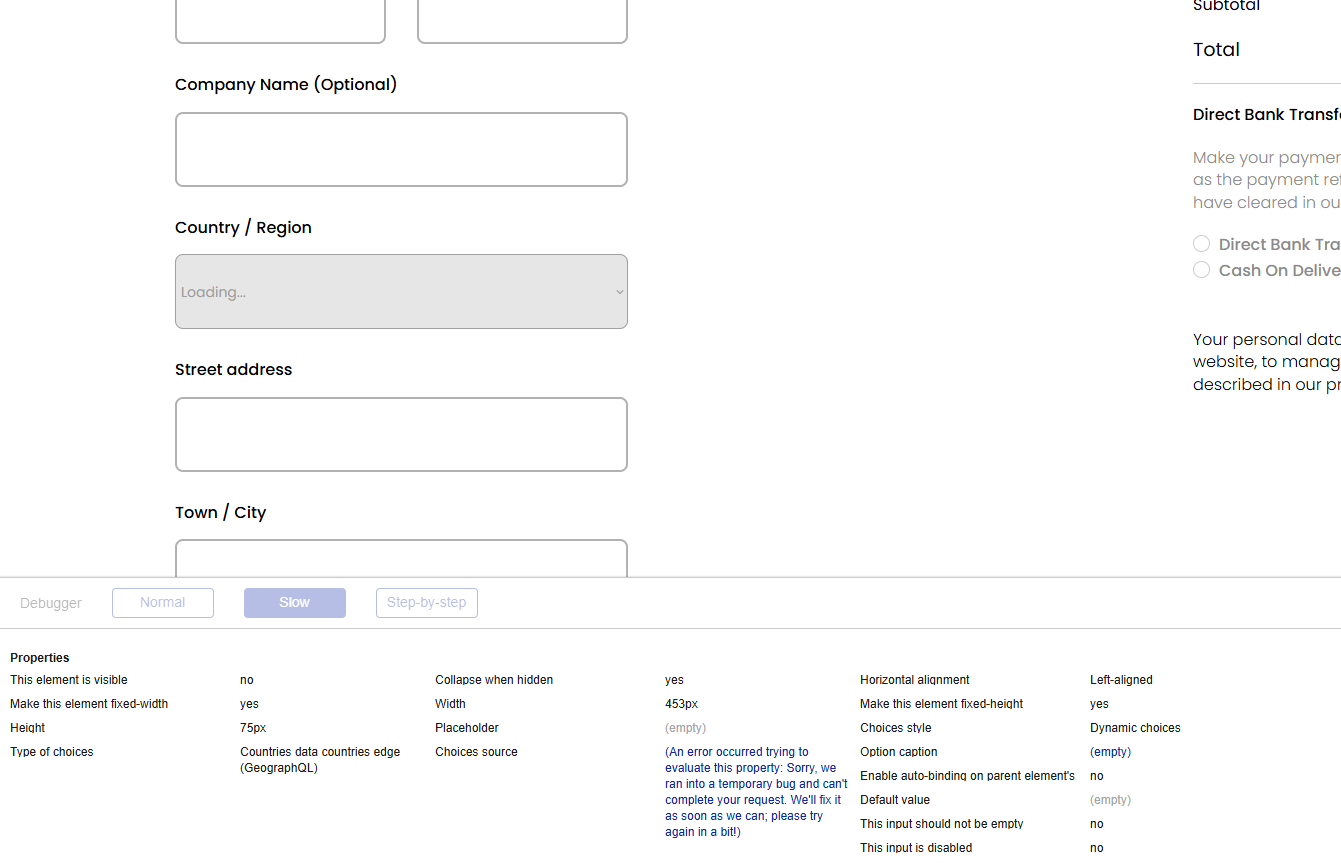Select the Direct Bank Transfer radio button
The width and height of the screenshot is (1341, 863).
[x=1201, y=244]
